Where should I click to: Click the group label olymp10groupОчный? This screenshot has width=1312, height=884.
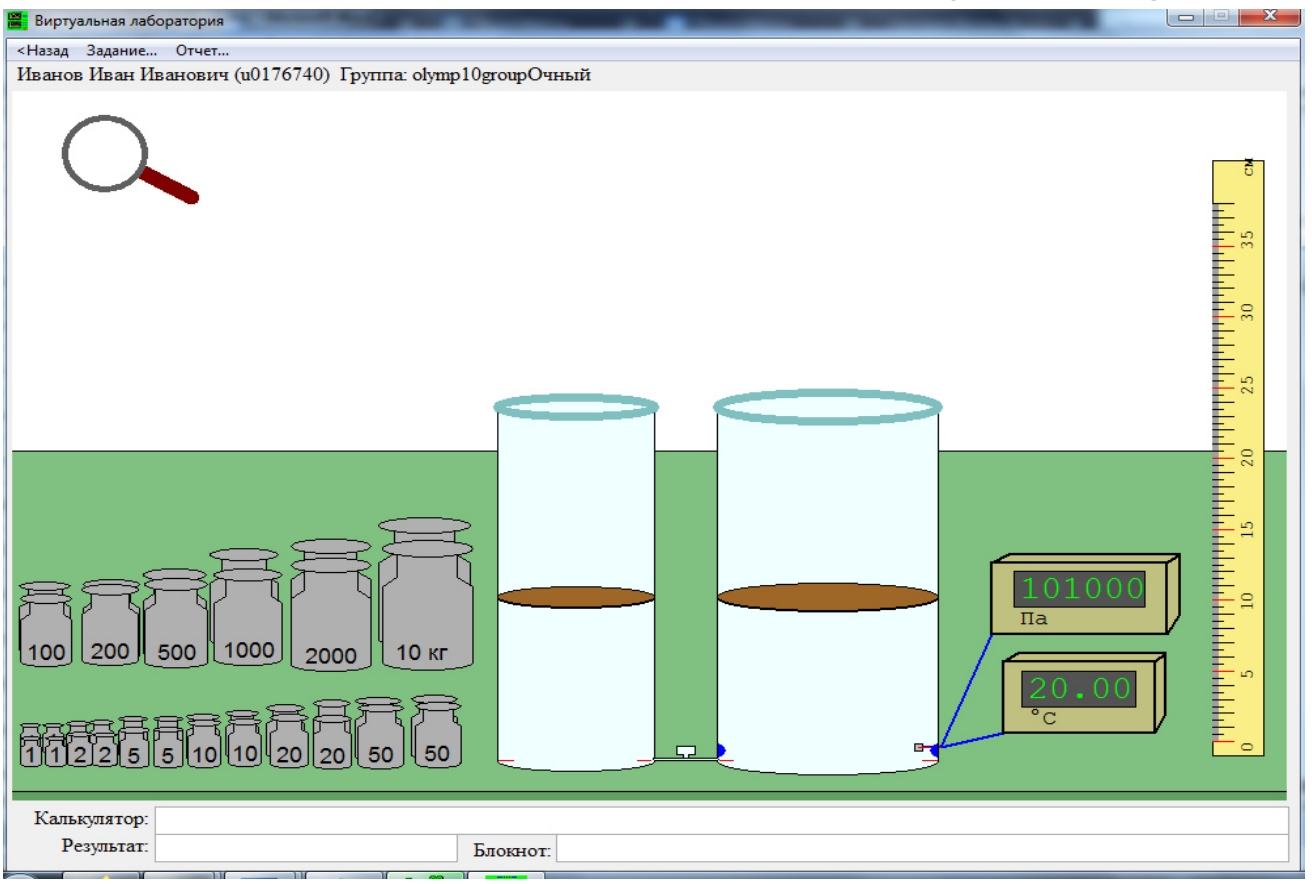coord(502,76)
